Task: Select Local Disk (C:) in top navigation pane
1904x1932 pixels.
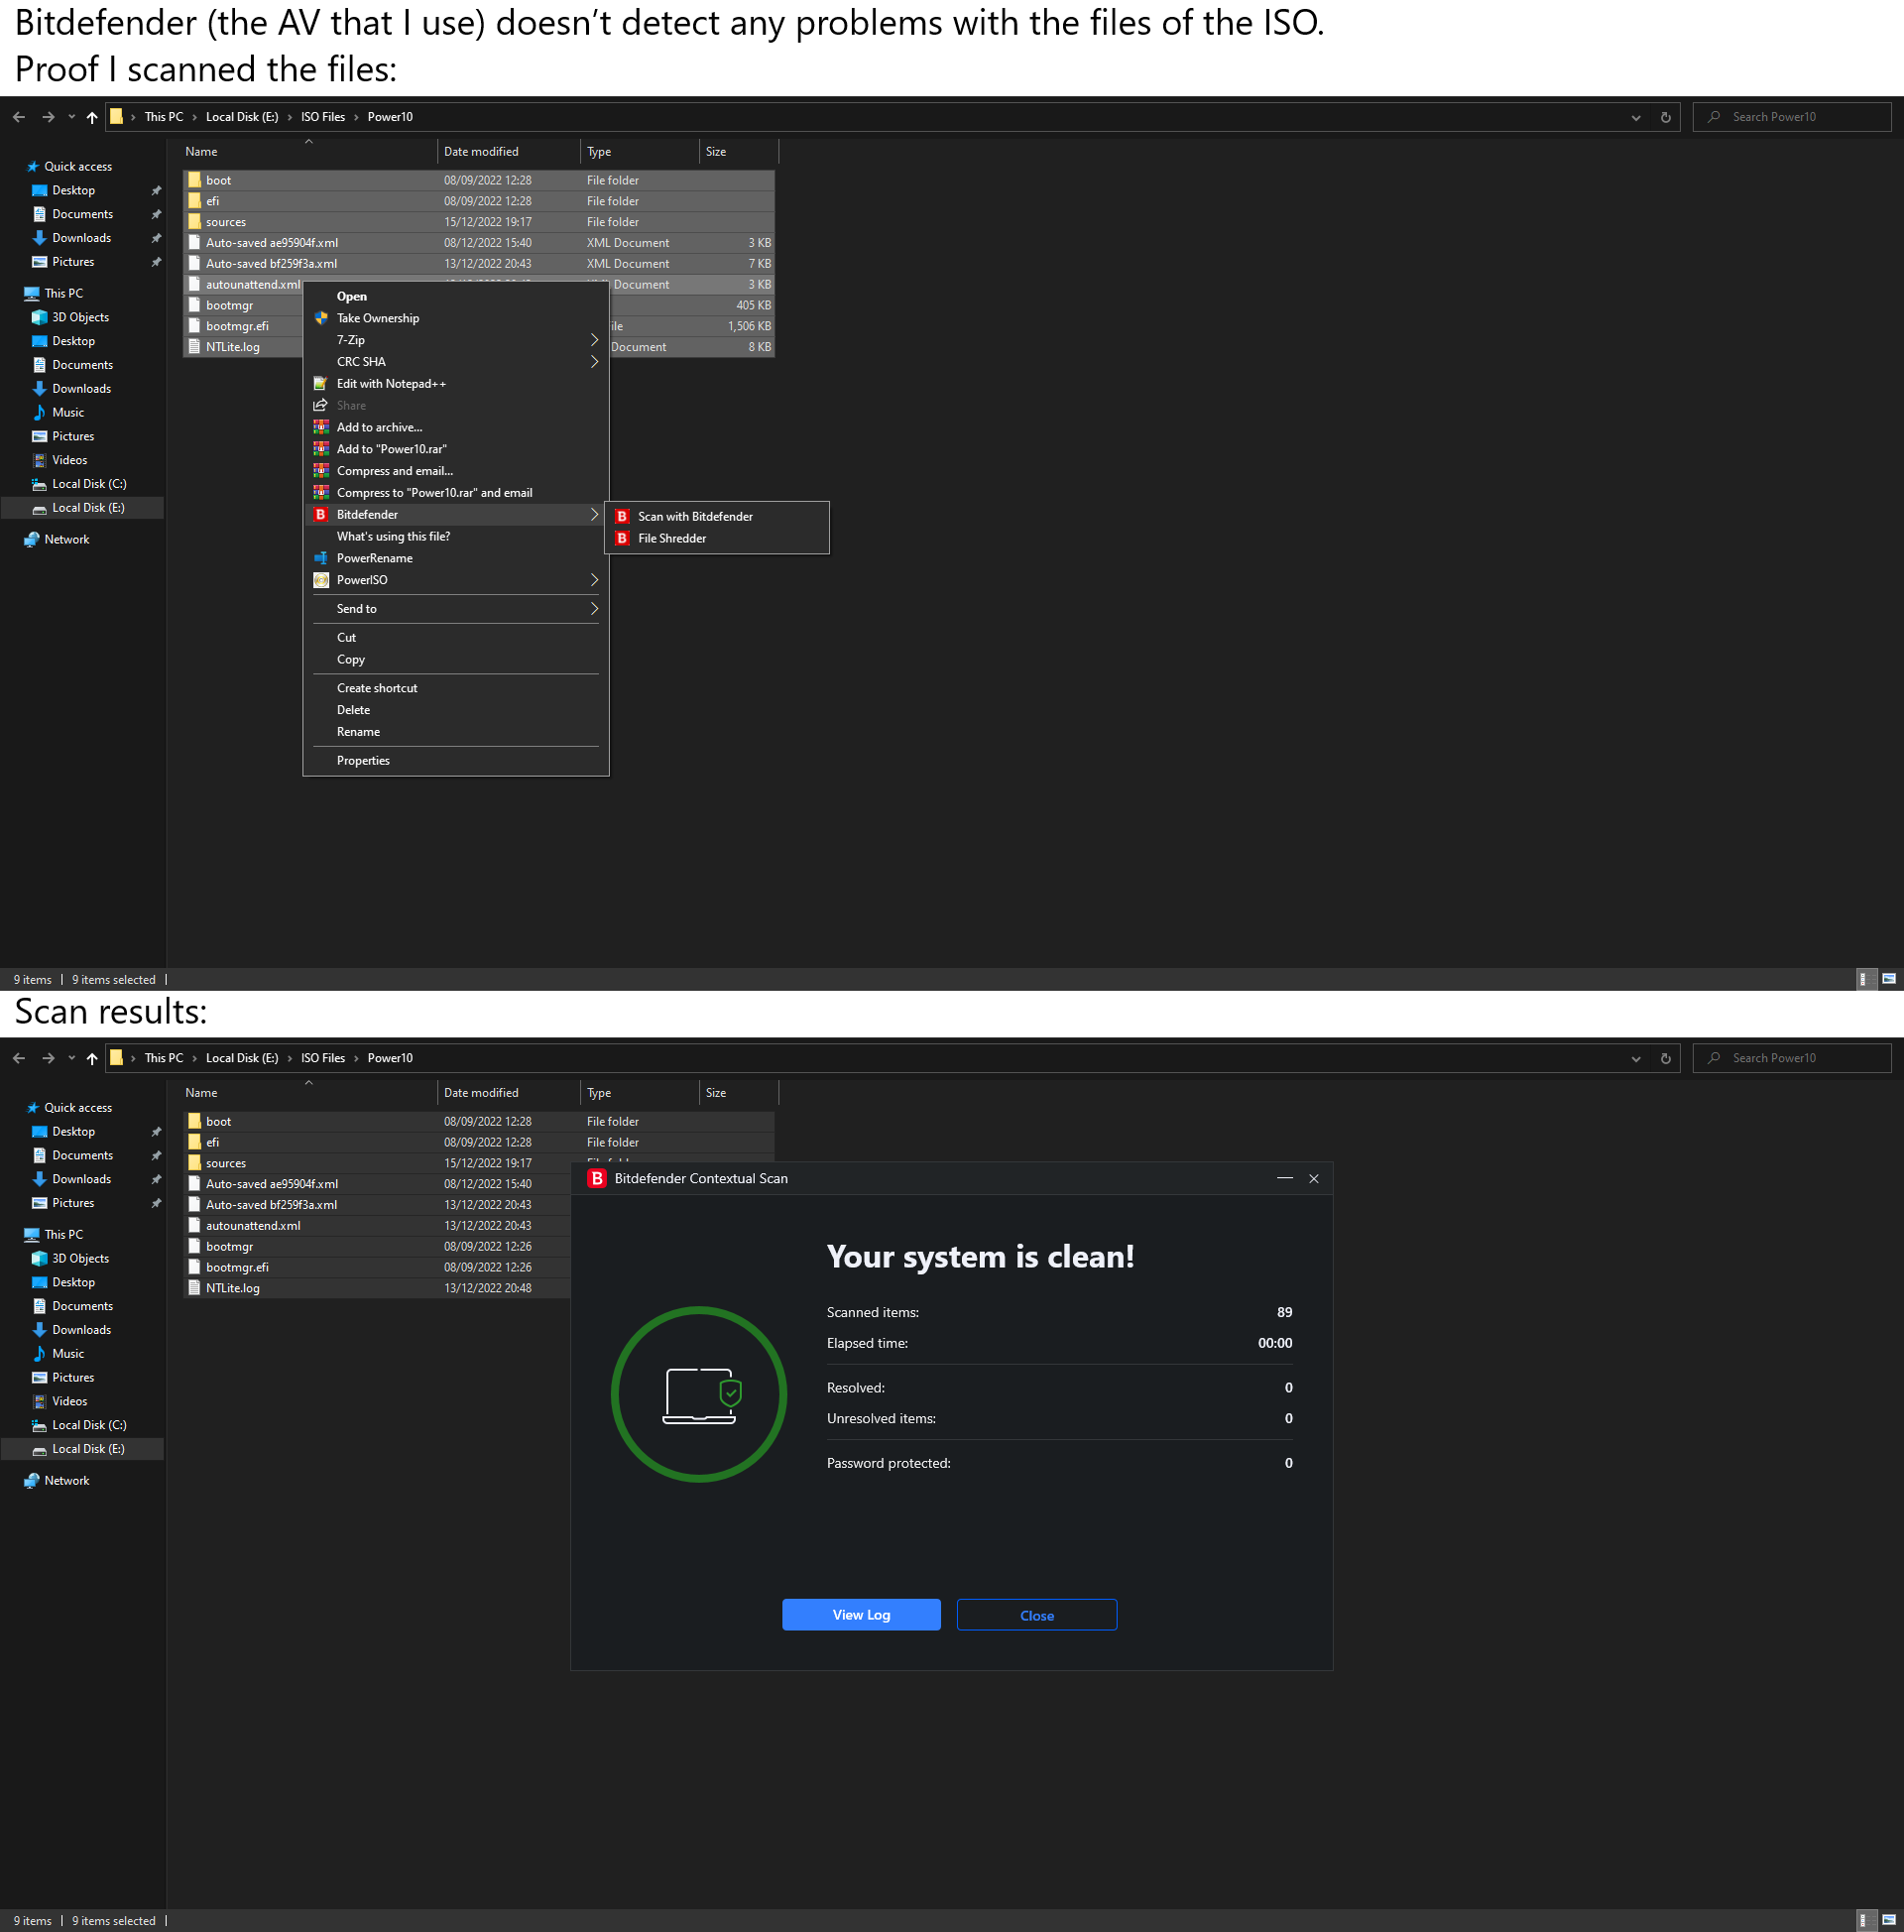Action: (x=89, y=484)
